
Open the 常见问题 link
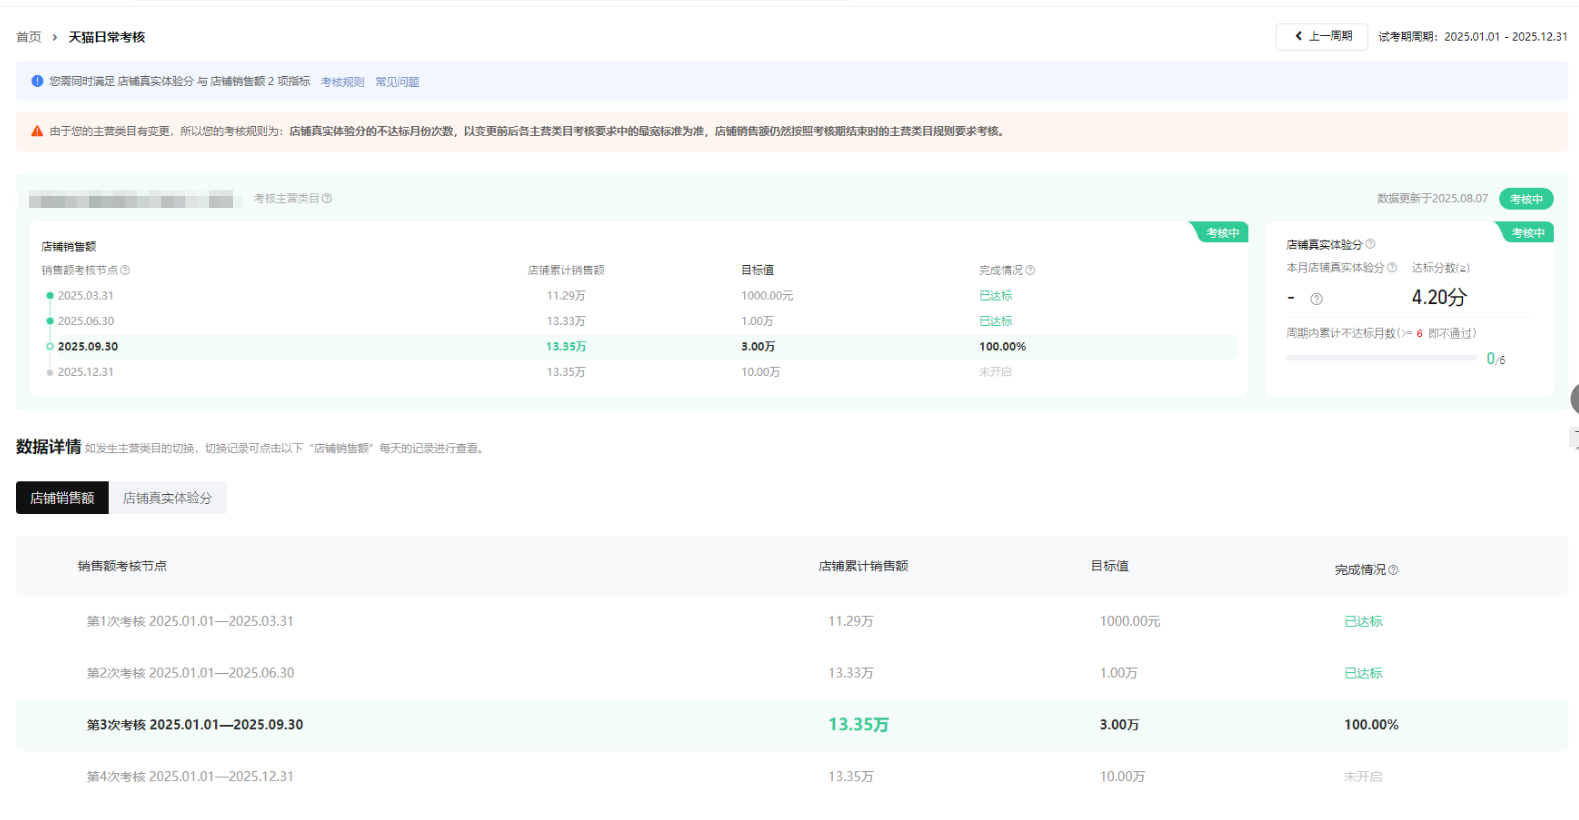397,82
